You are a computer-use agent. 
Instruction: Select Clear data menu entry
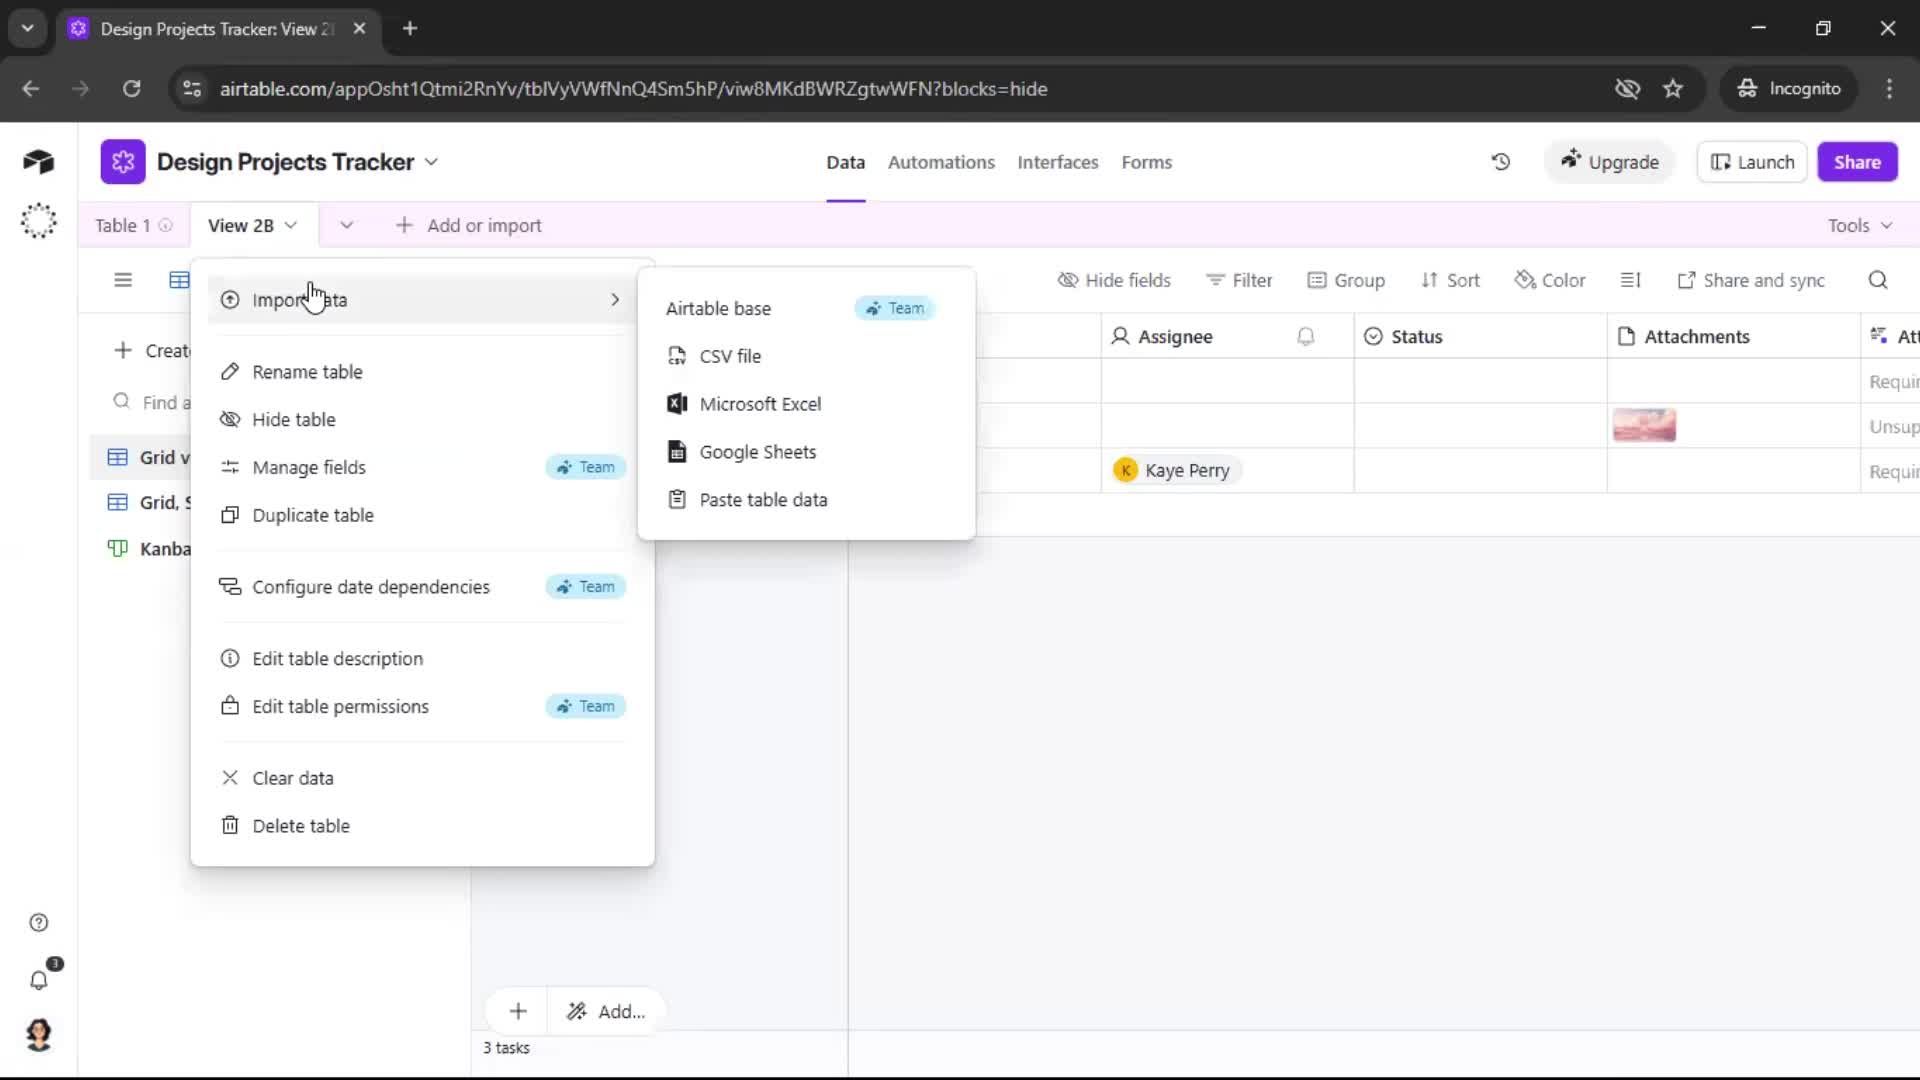coord(421,778)
